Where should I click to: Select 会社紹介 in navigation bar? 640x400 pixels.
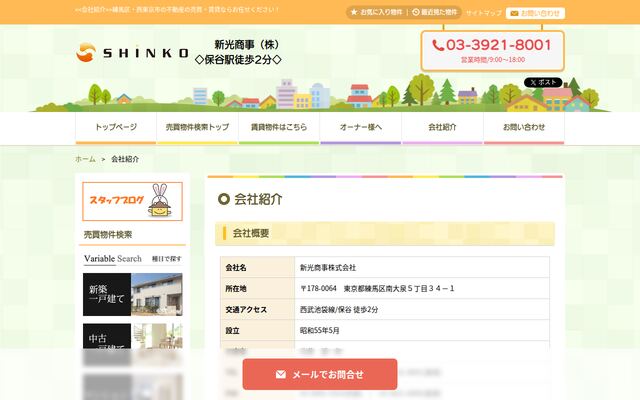[442, 127]
